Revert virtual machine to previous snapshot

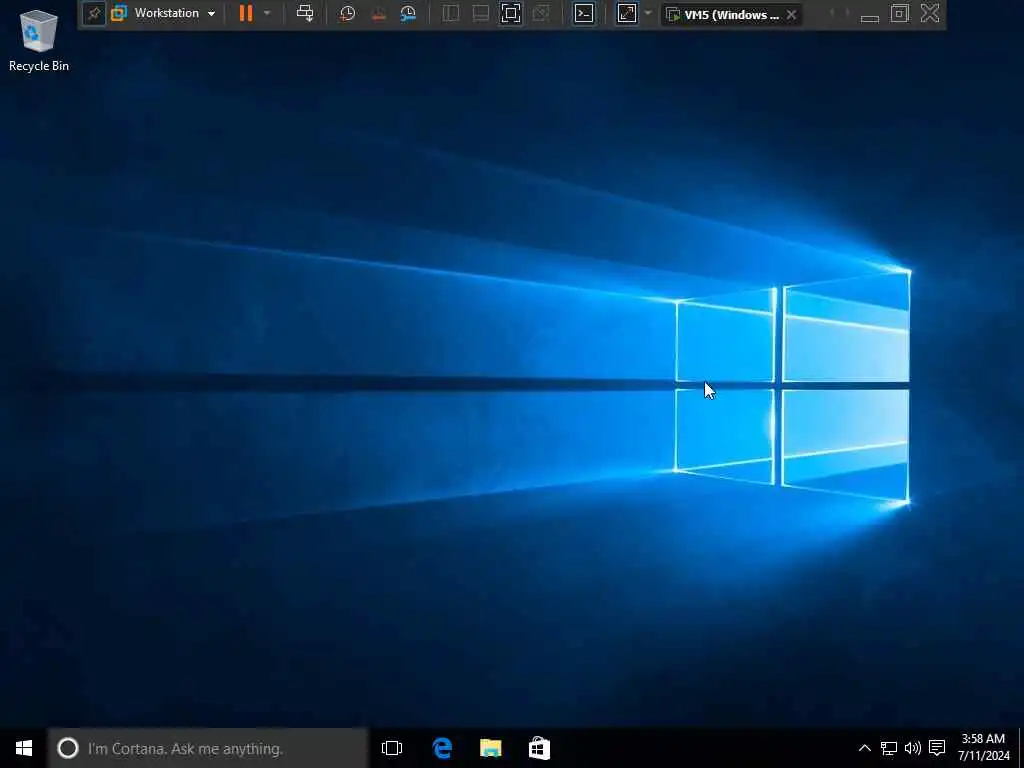(x=378, y=14)
